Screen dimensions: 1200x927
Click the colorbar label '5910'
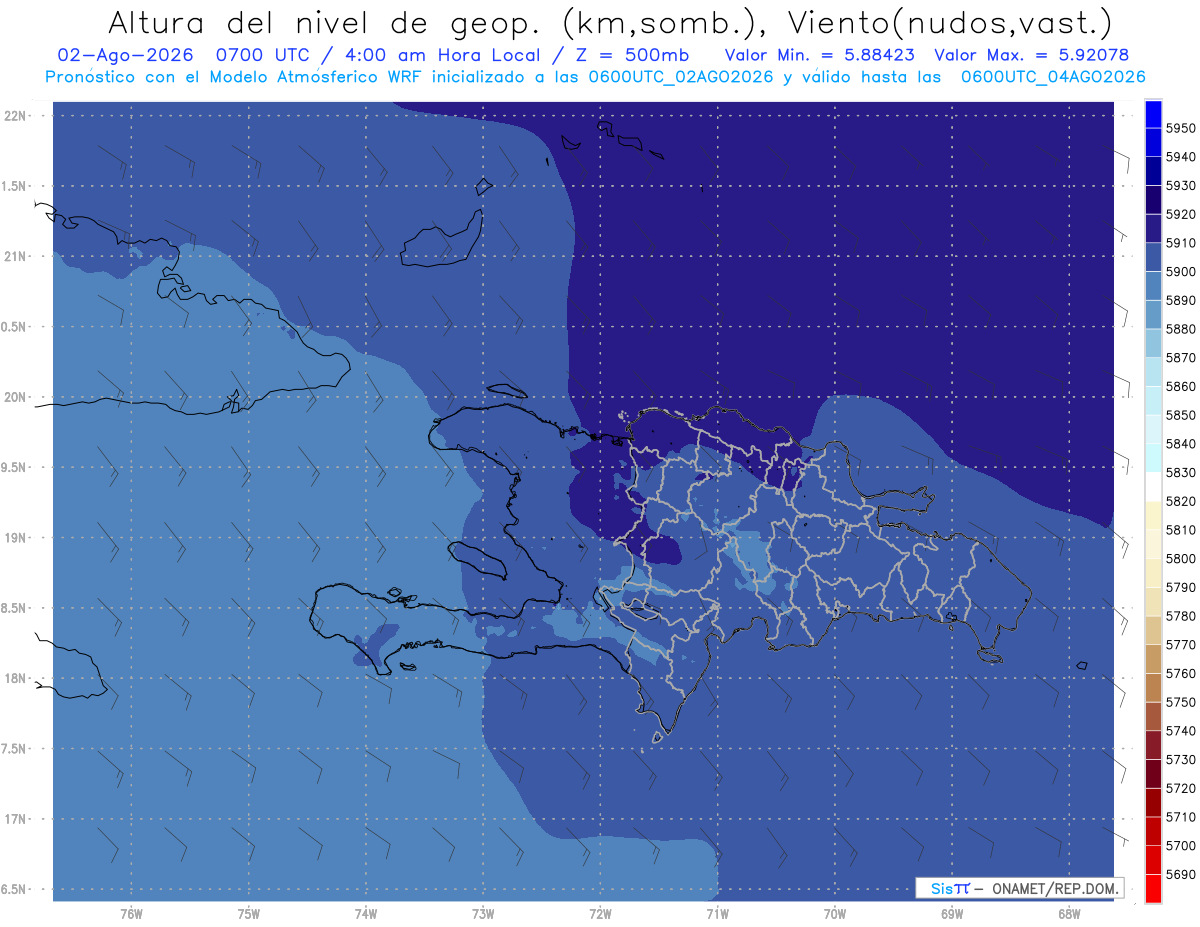1180,243
